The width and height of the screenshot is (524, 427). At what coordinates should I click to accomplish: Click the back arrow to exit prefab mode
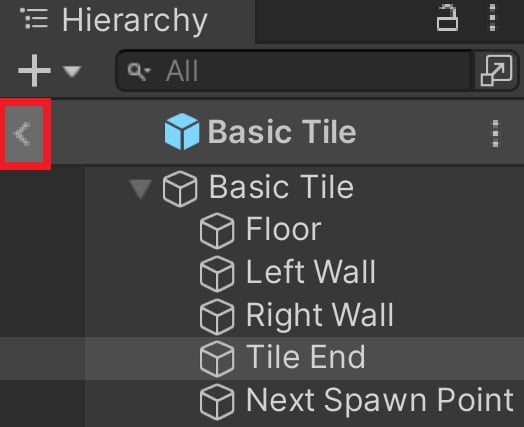pyautogui.click(x=23, y=134)
